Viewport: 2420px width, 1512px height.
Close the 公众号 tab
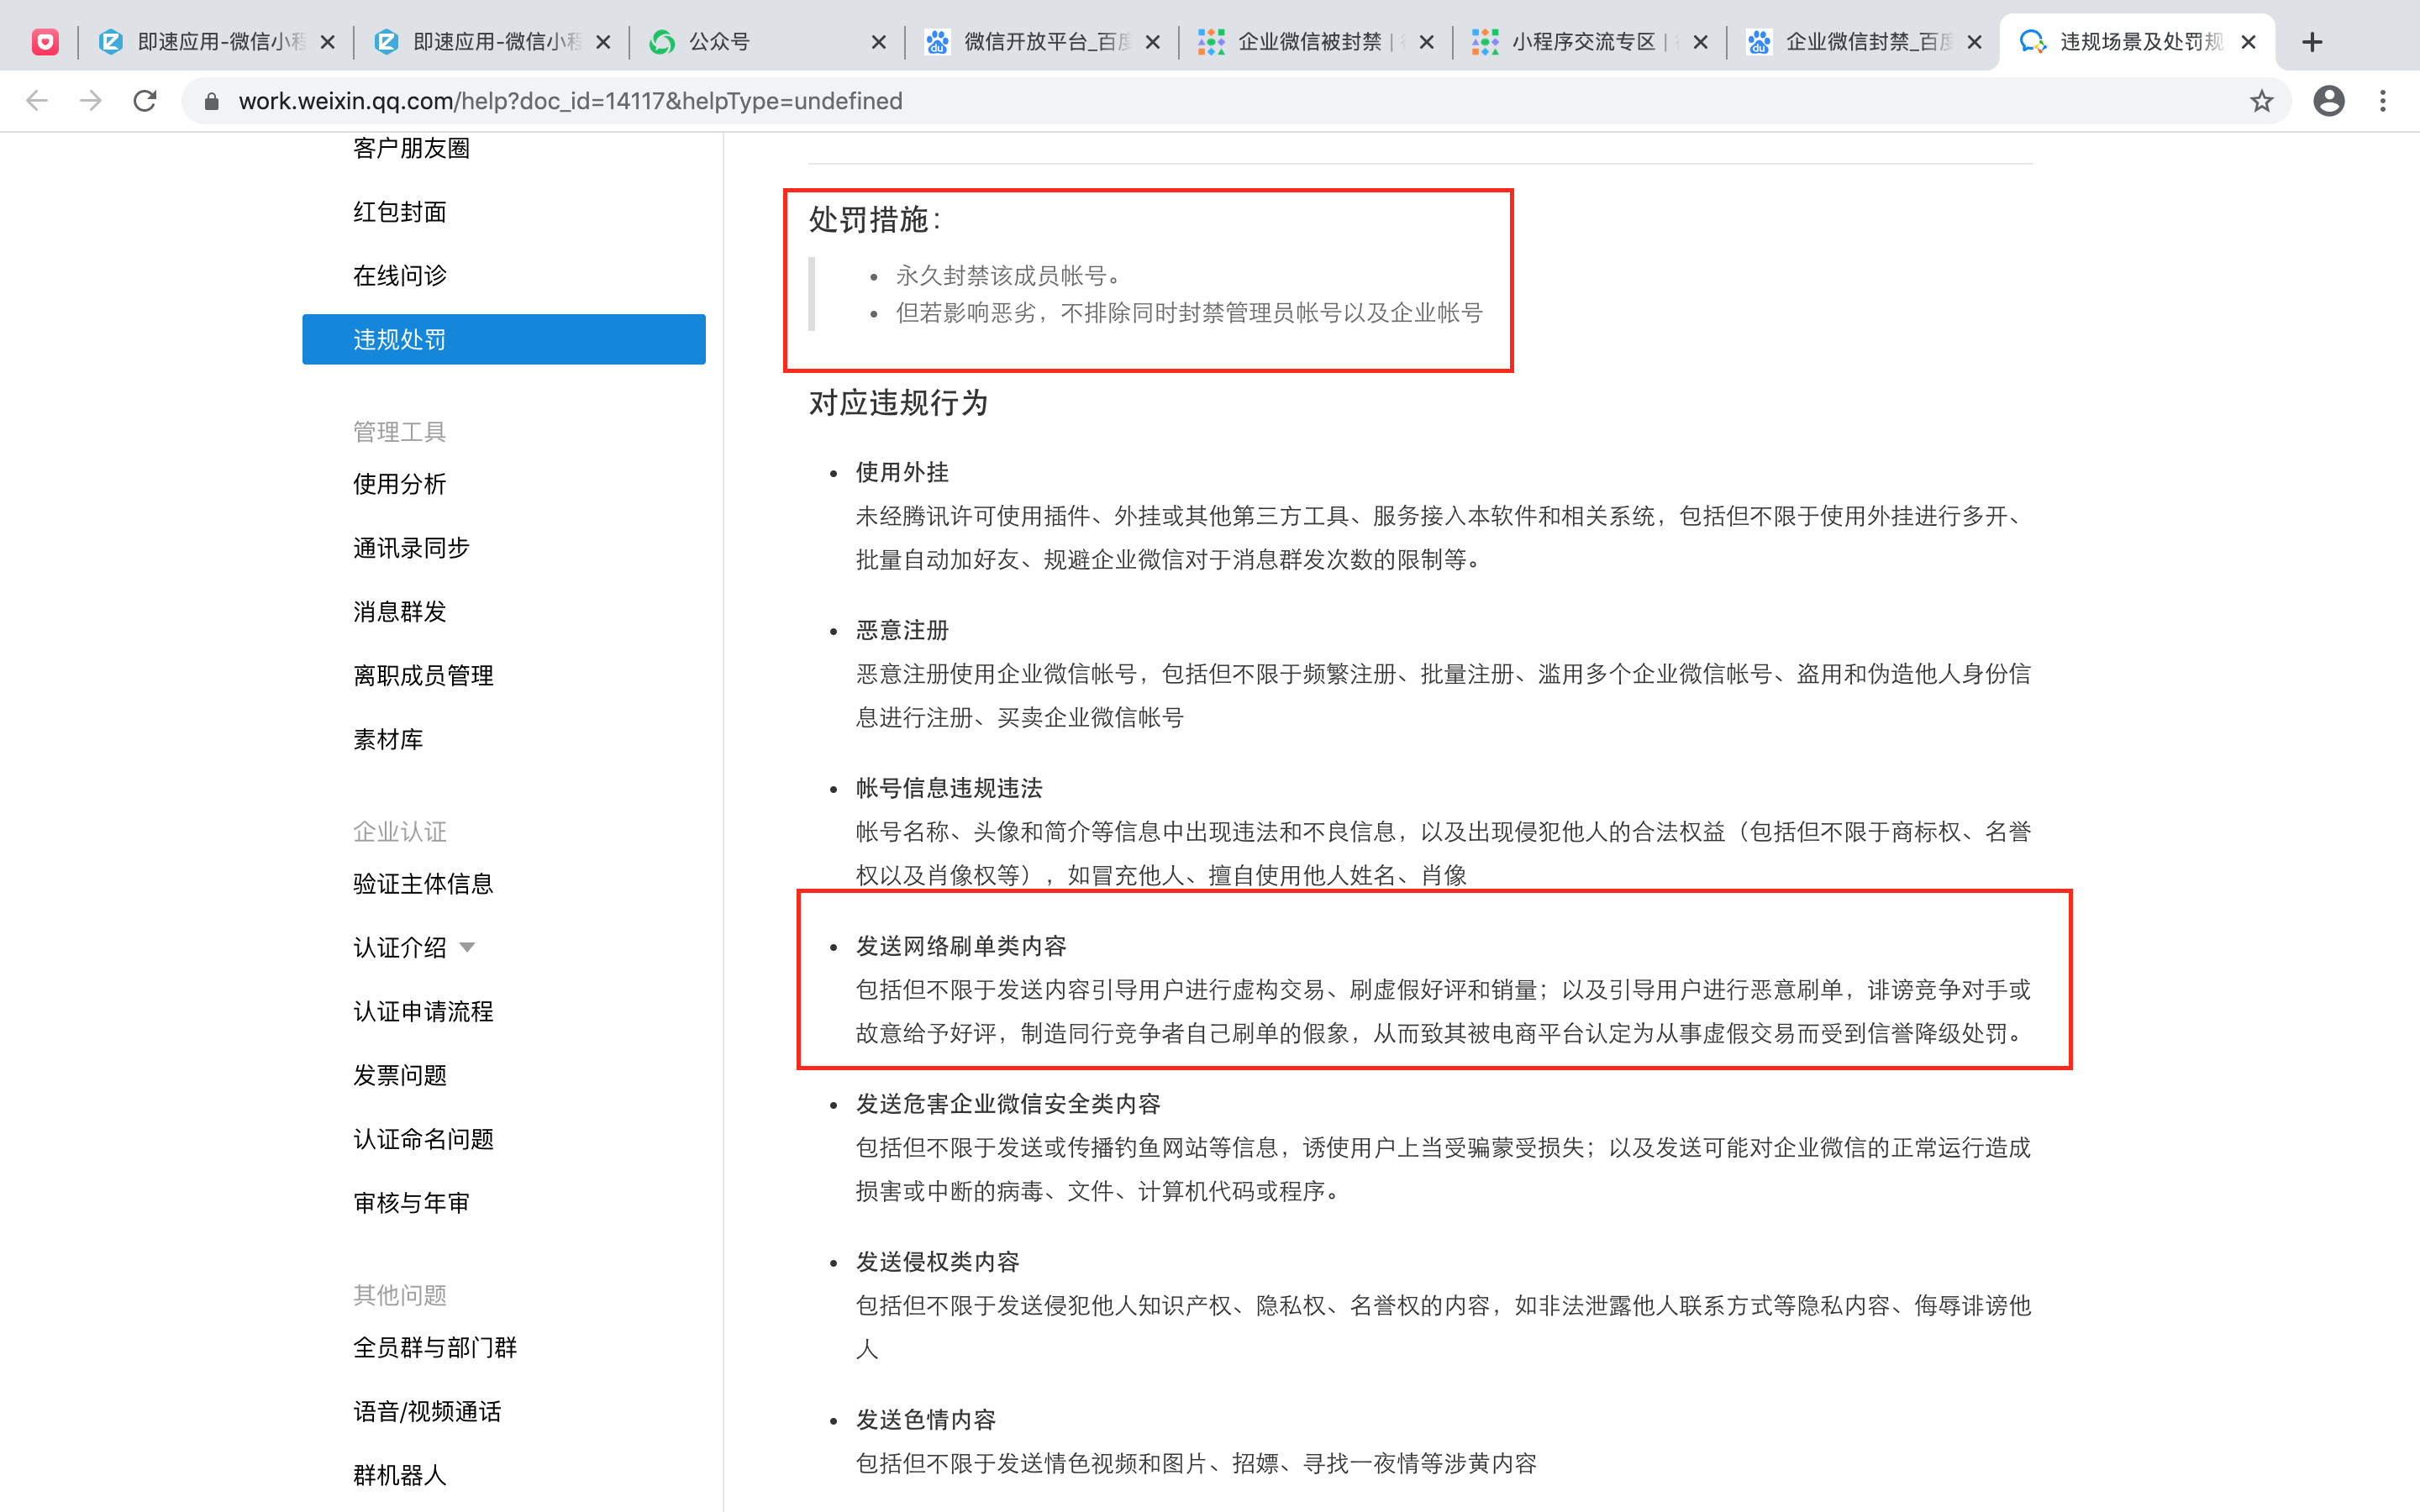click(878, 42)
